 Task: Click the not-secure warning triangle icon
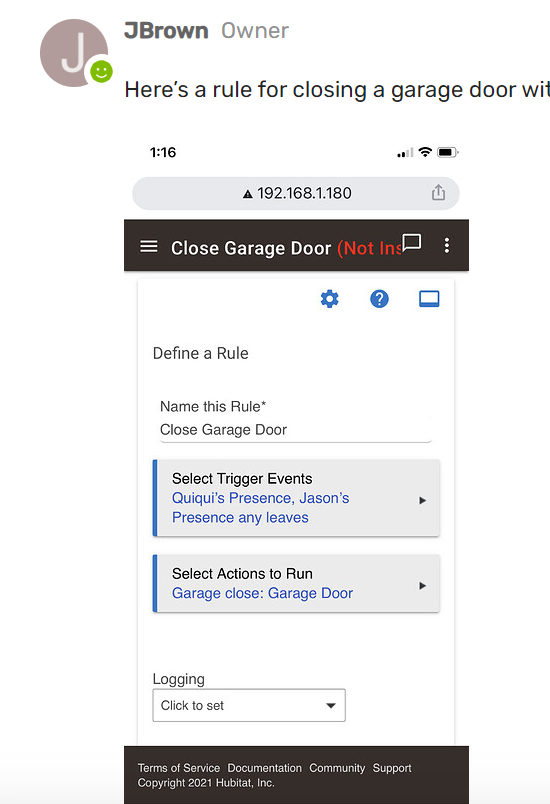pyautogui.click(x=248, y=194)
